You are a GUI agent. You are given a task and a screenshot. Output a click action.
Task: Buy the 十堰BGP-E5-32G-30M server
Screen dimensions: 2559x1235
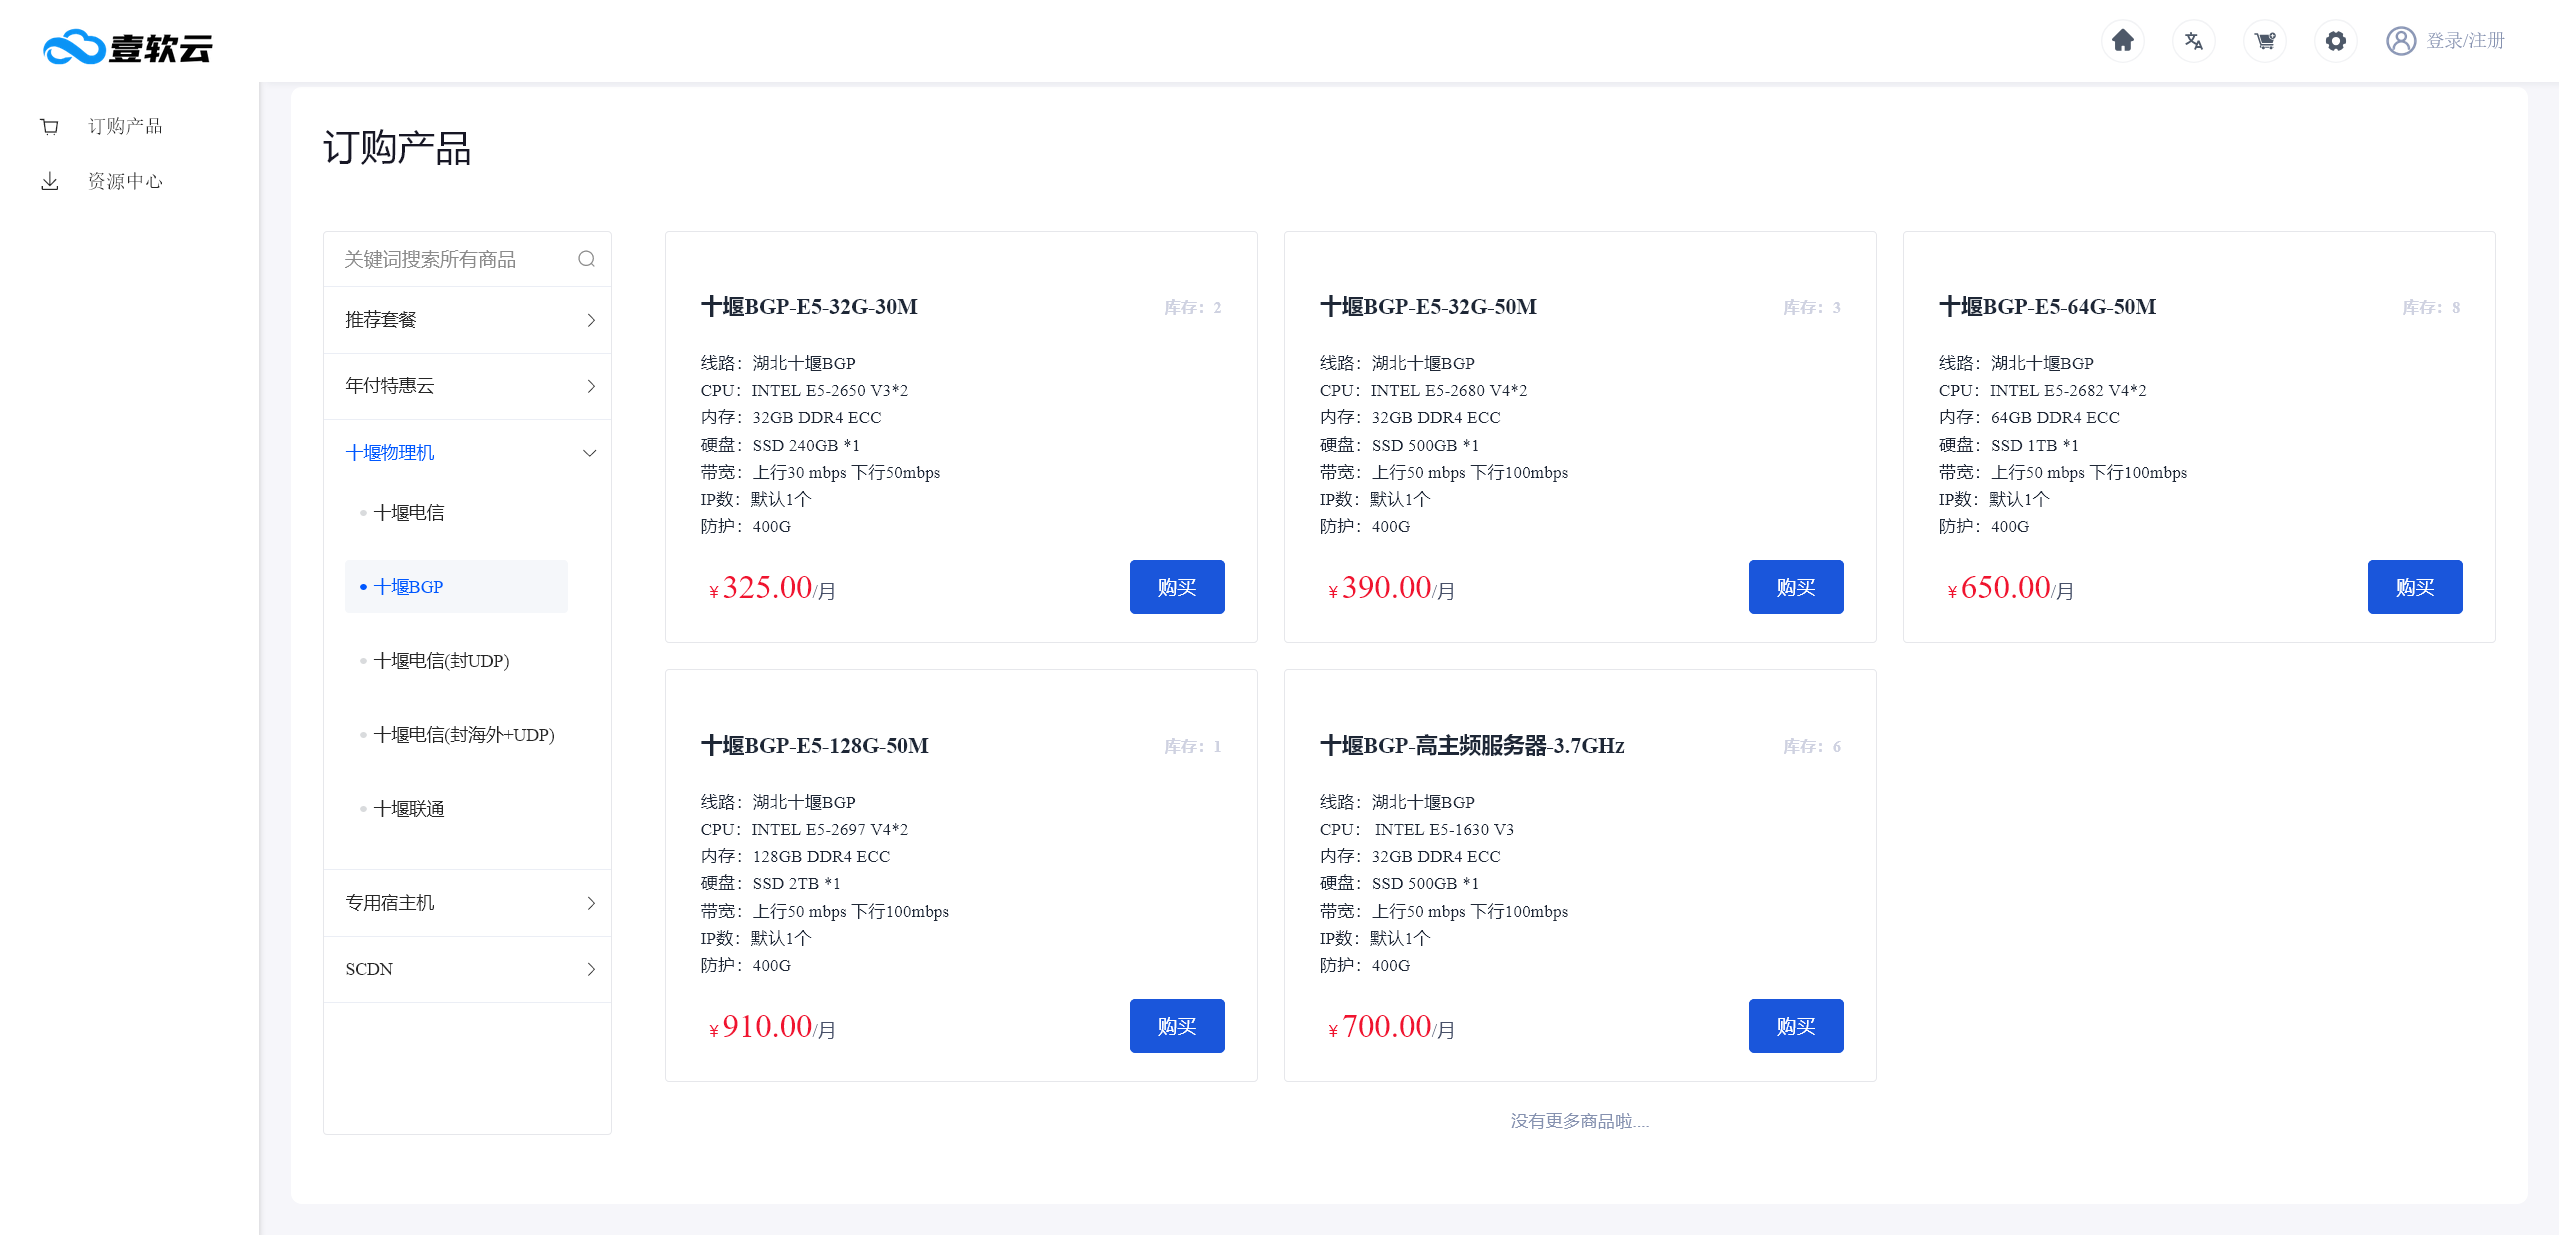point(1176,587)
